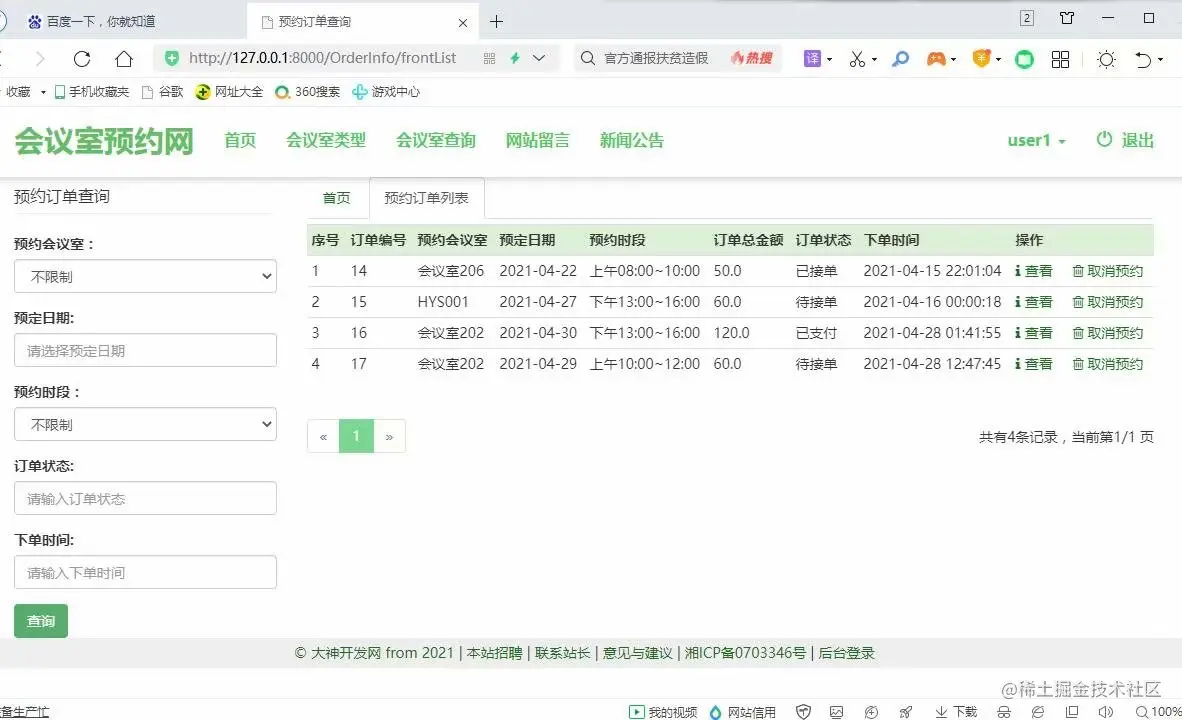Open the game controller icon

[x=935, y=59]
